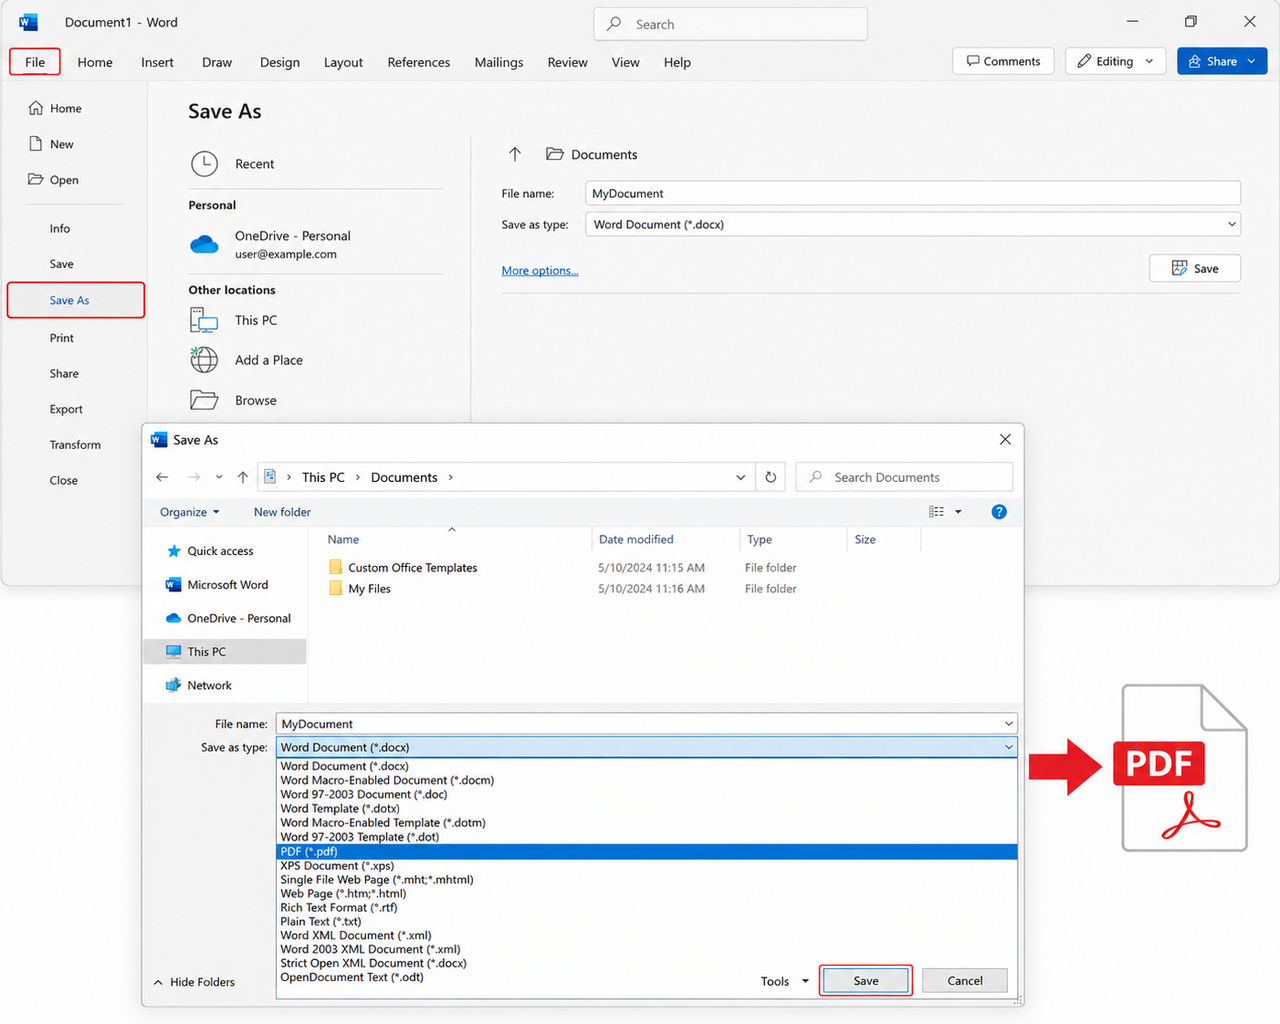Click the blue Share button

click(1222, 61)
